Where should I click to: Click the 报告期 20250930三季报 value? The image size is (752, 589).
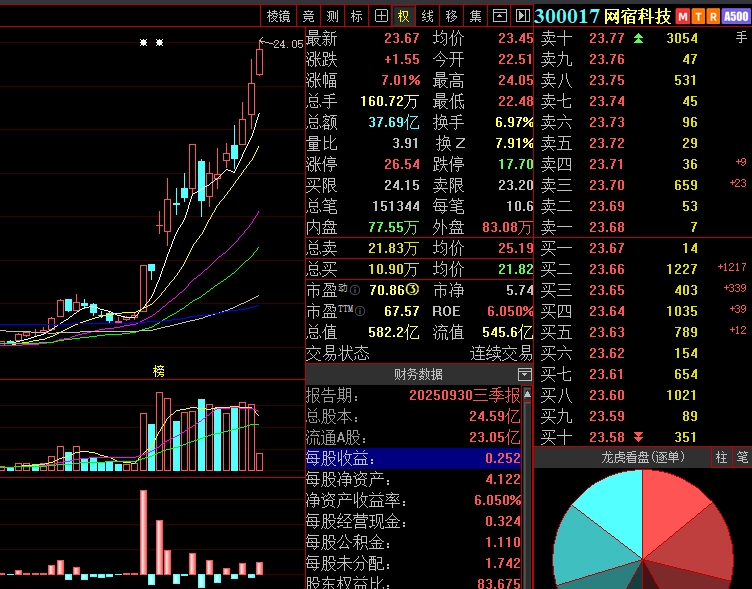(x=464, y=395)
